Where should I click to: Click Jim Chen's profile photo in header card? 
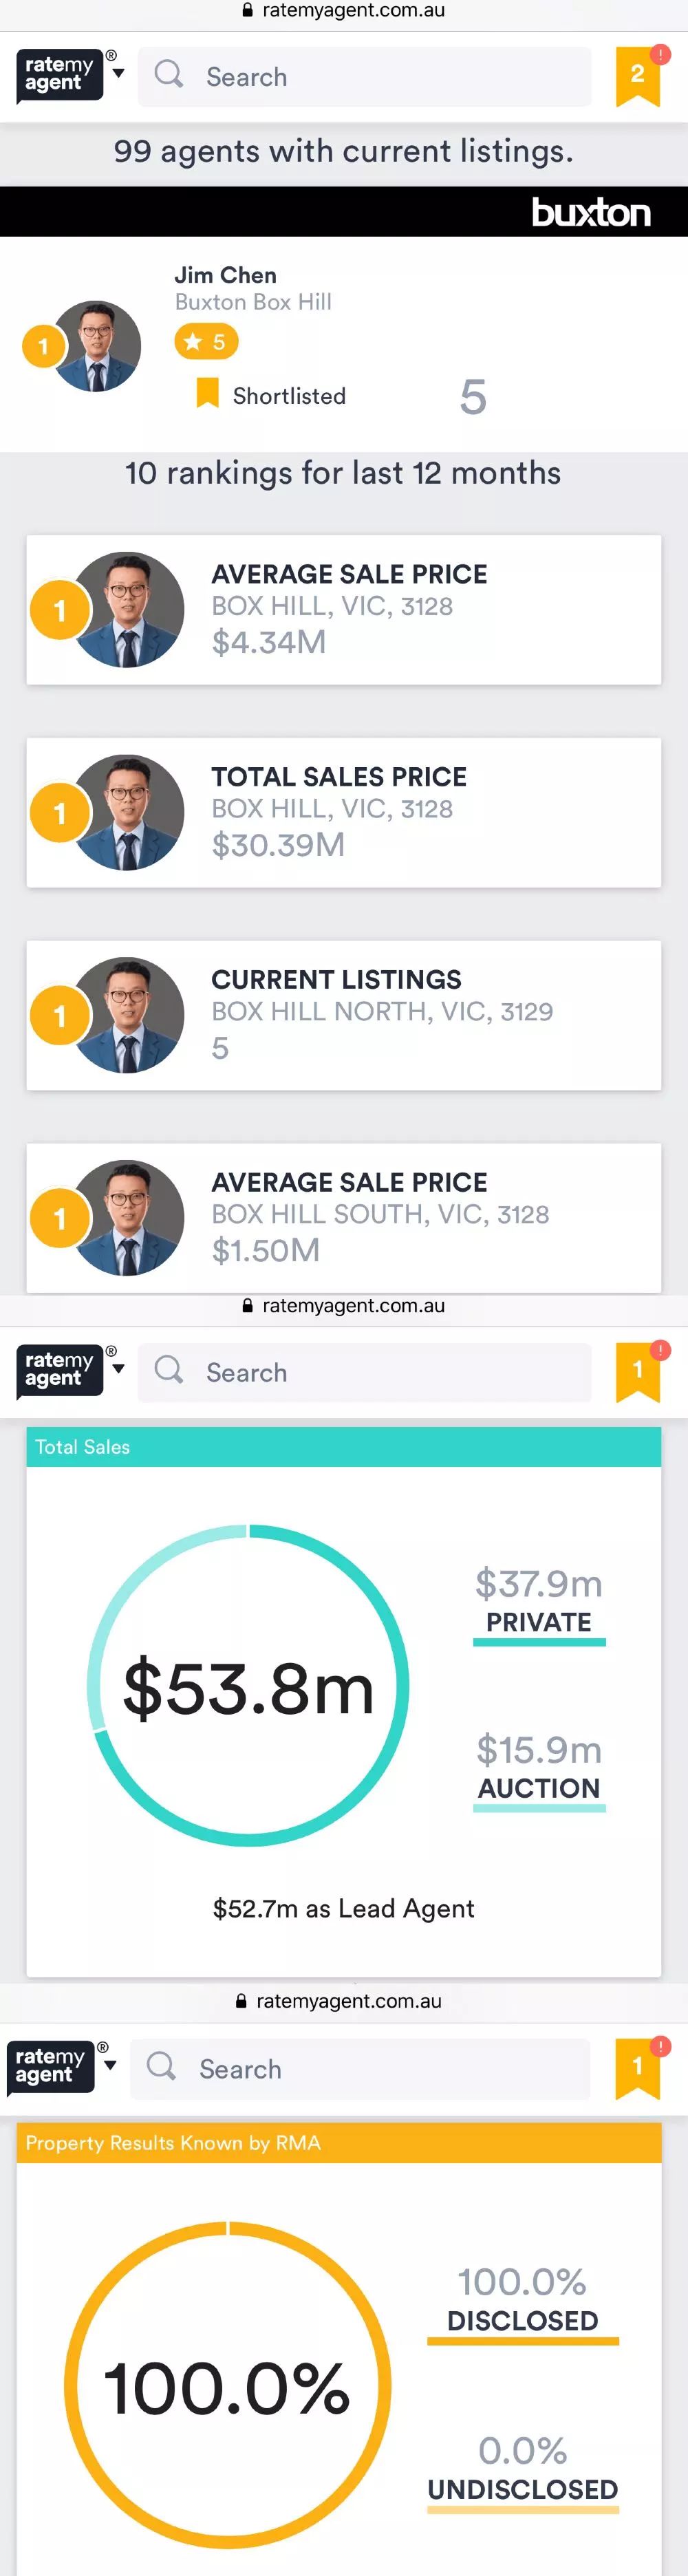tap(96, 346)
